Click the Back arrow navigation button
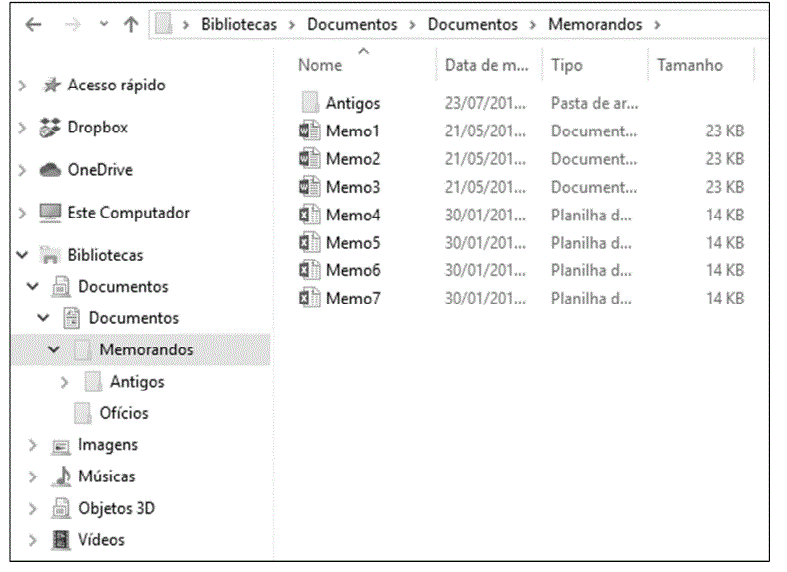 (x=33, y=24)
